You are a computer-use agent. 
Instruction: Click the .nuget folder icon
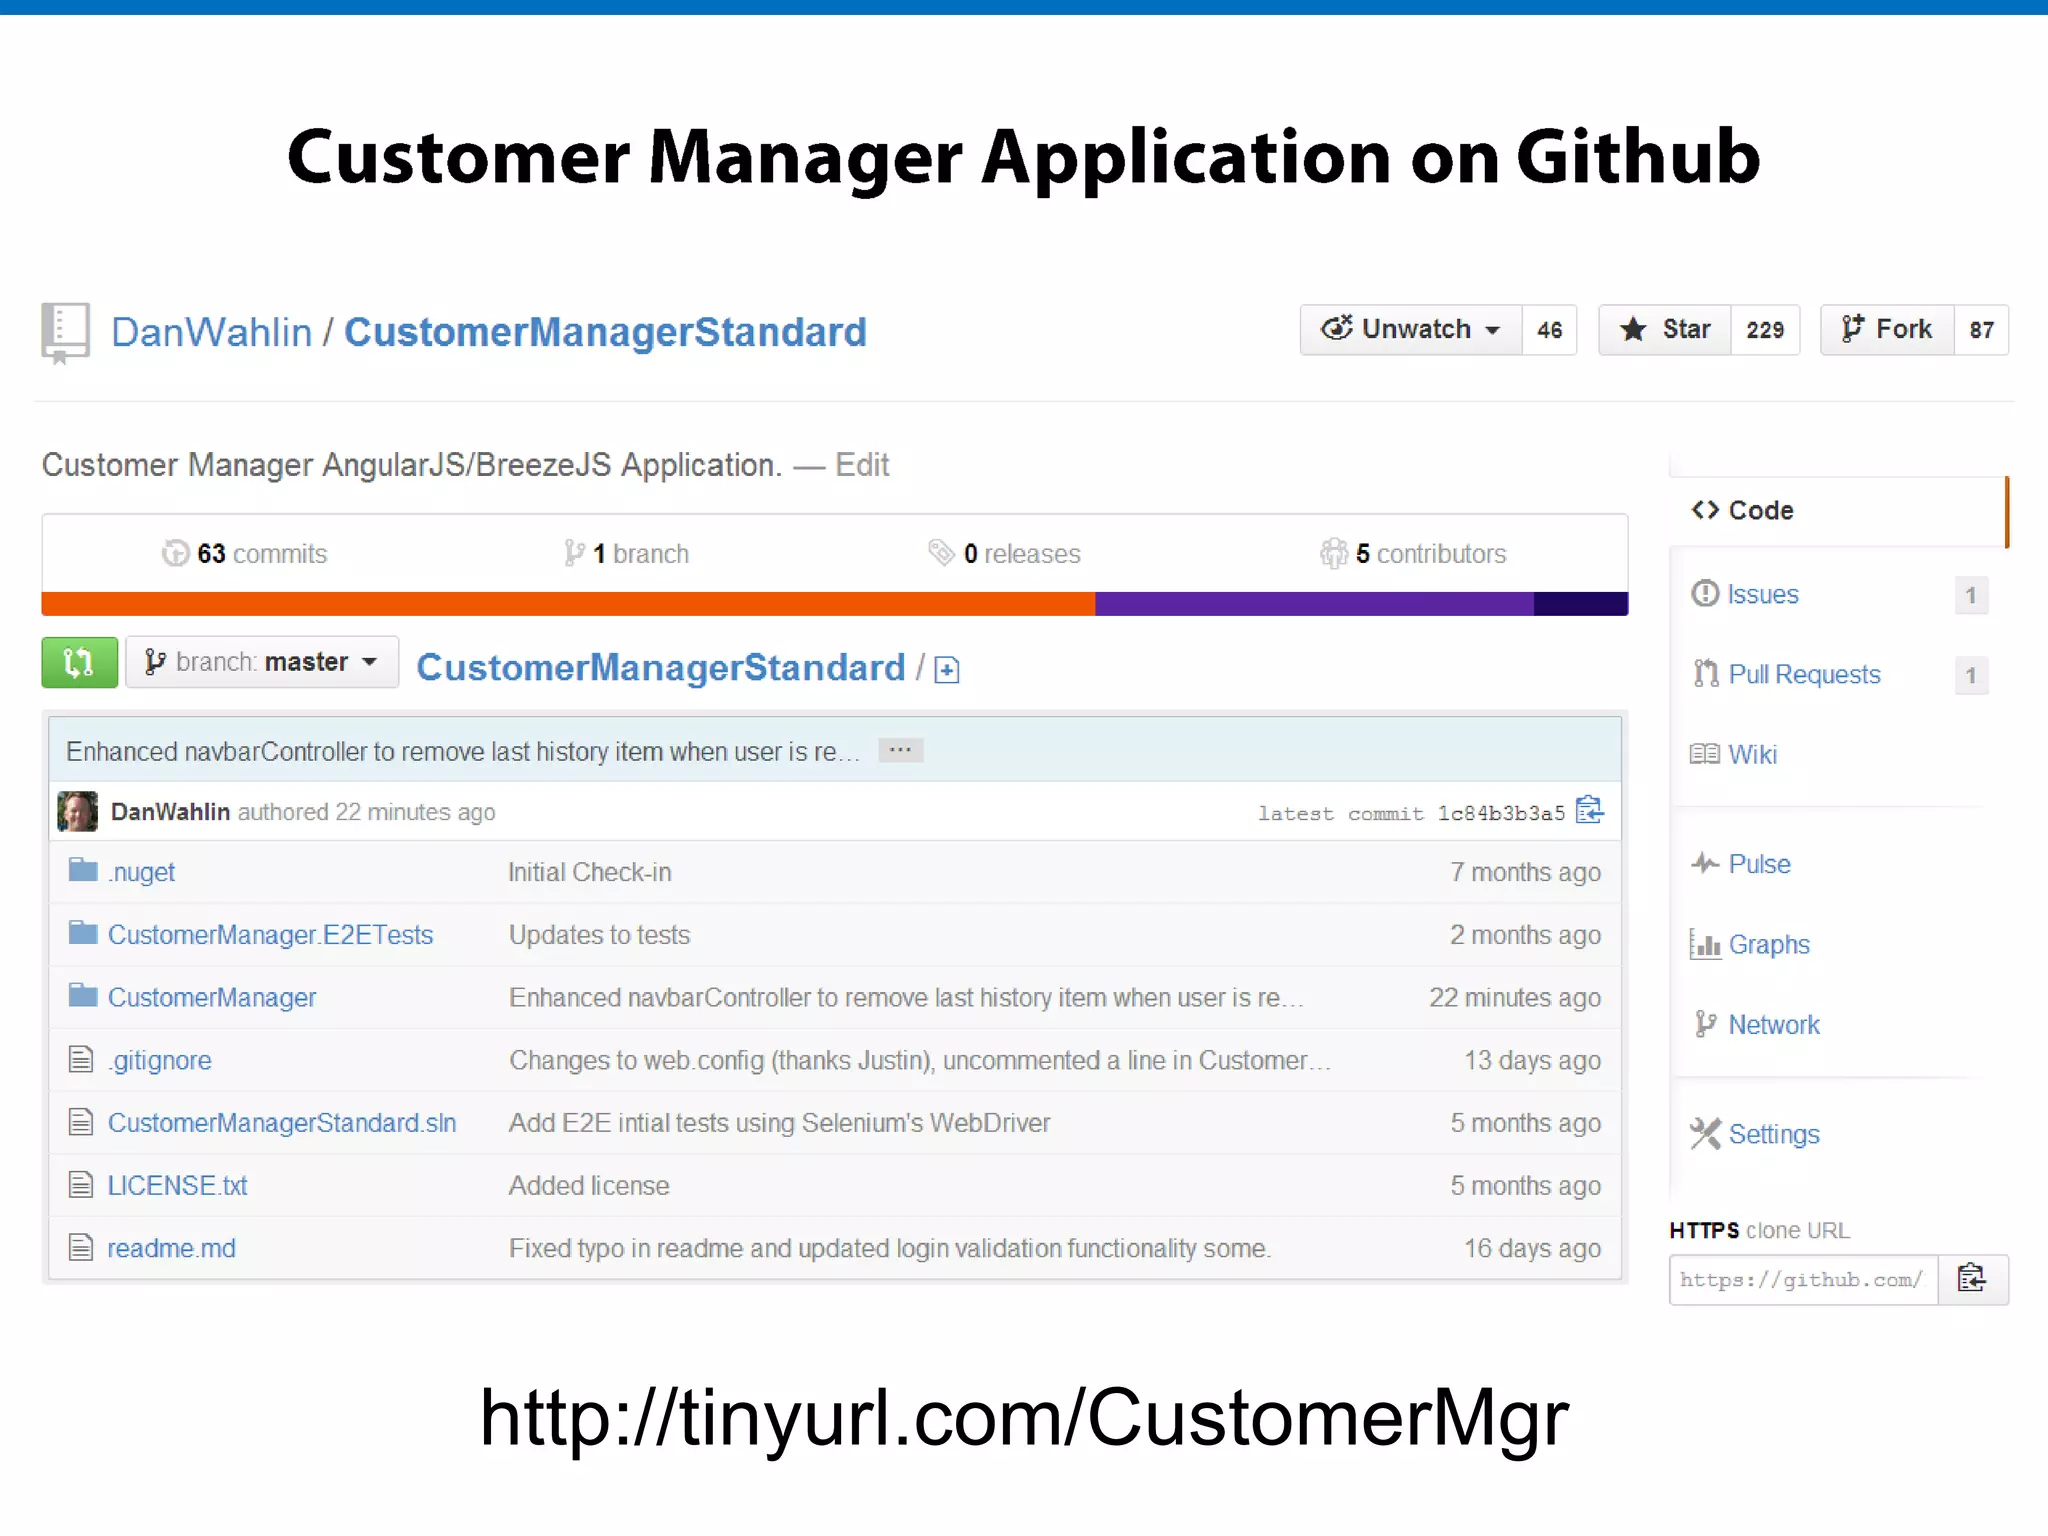[x=83, y=870]
